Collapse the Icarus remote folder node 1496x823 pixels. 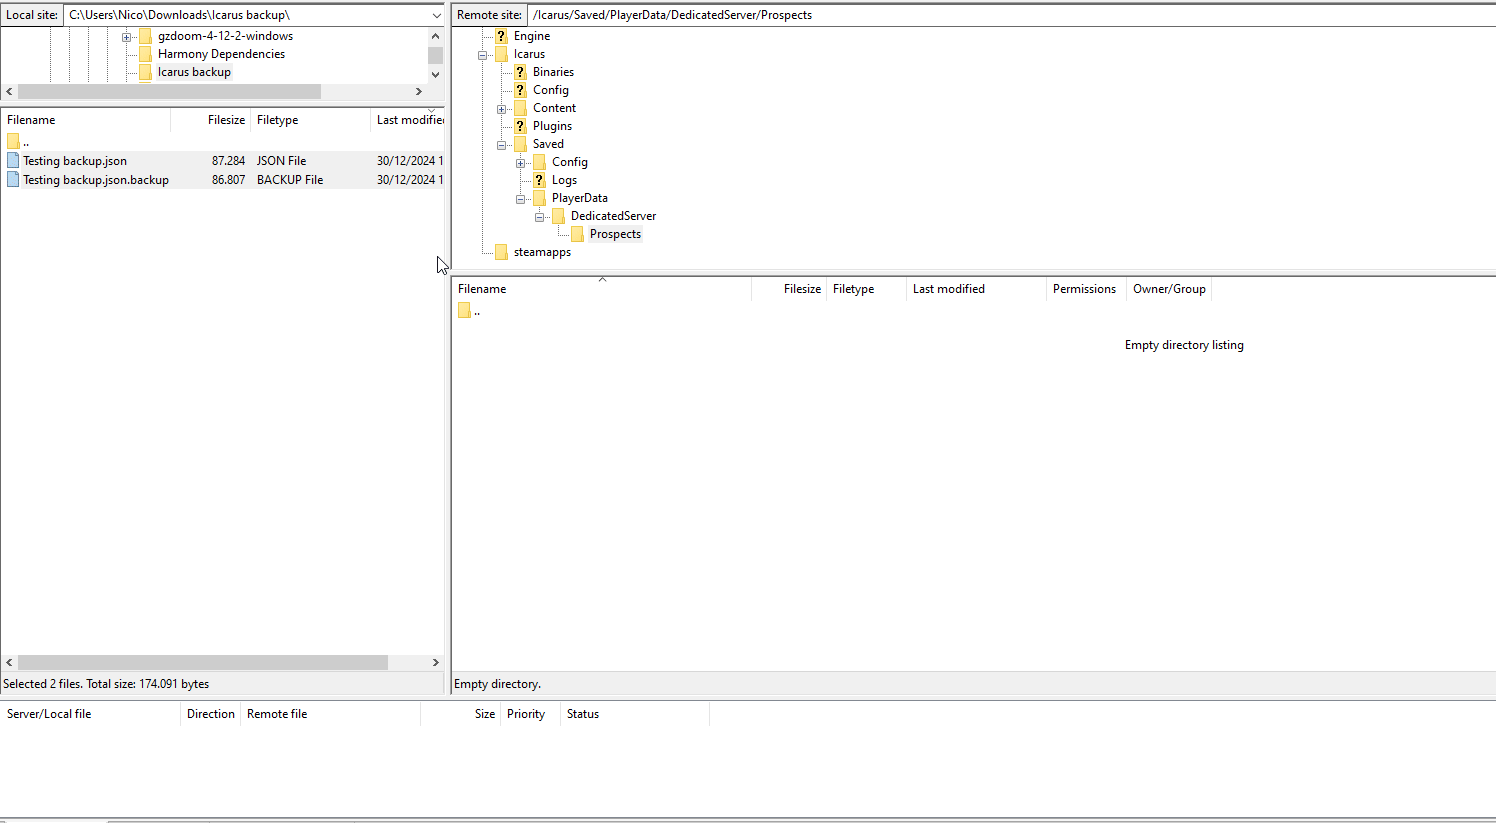[x=482, y=55]
